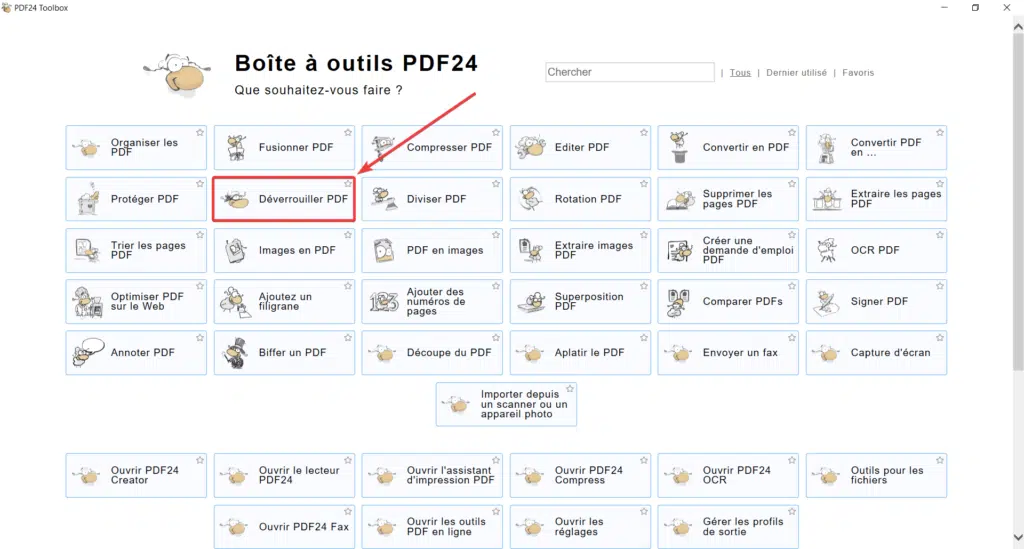Start the OCR PDF tool
1024x549 pixels.
(x=876, y=250)
